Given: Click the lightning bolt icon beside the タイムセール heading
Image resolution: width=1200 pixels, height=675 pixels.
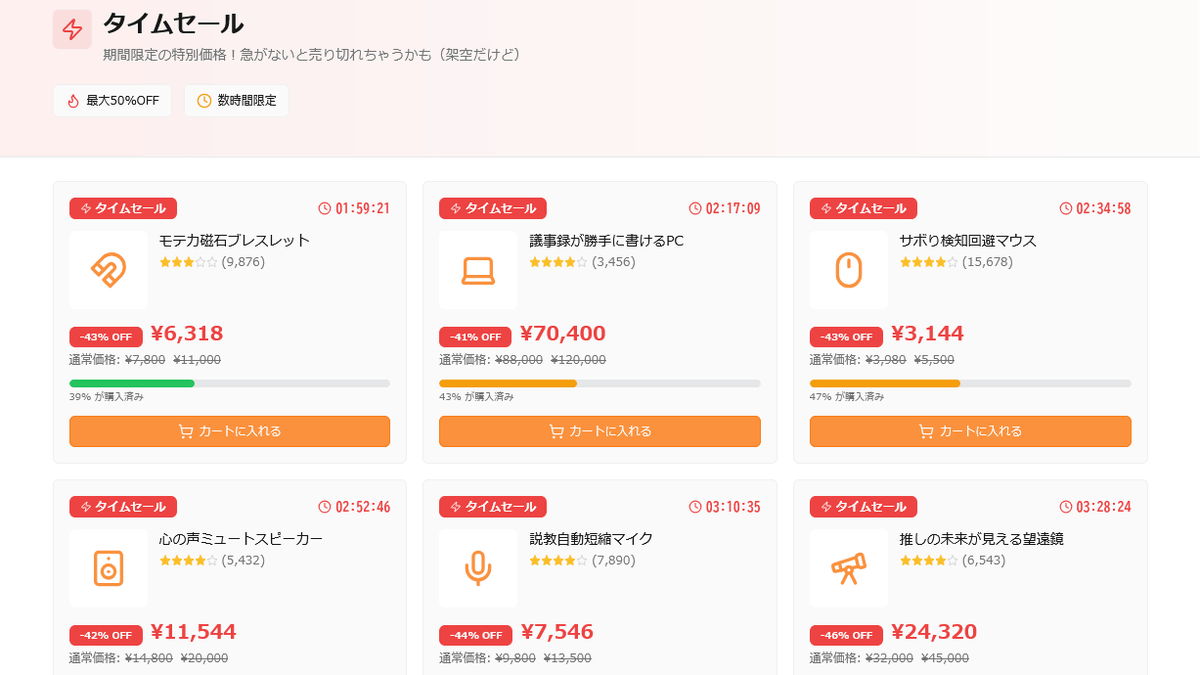Looking at the screenshot, I should coord(72,30).
